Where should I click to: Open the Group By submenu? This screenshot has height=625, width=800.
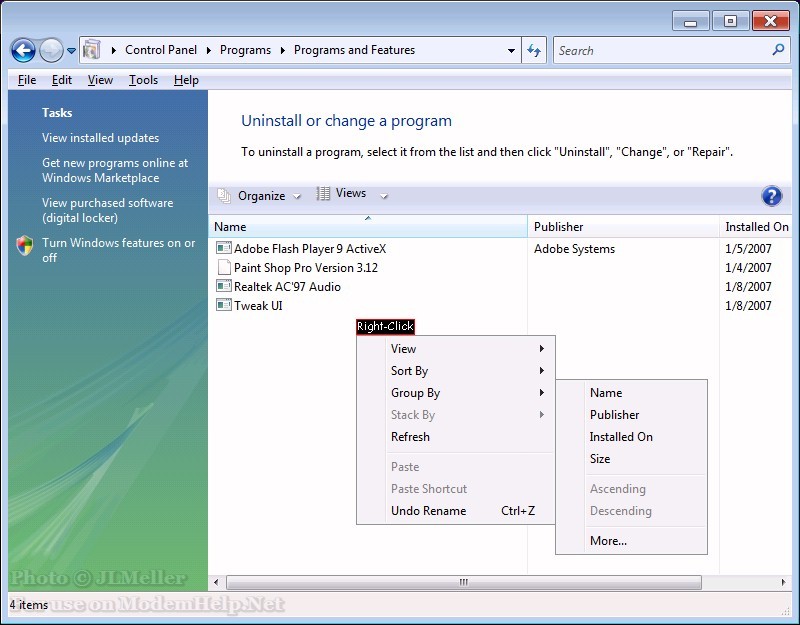456,392
